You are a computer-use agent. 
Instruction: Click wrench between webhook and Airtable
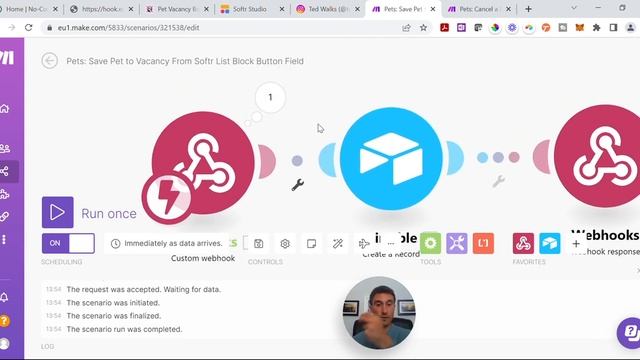[x=298, y=184]
